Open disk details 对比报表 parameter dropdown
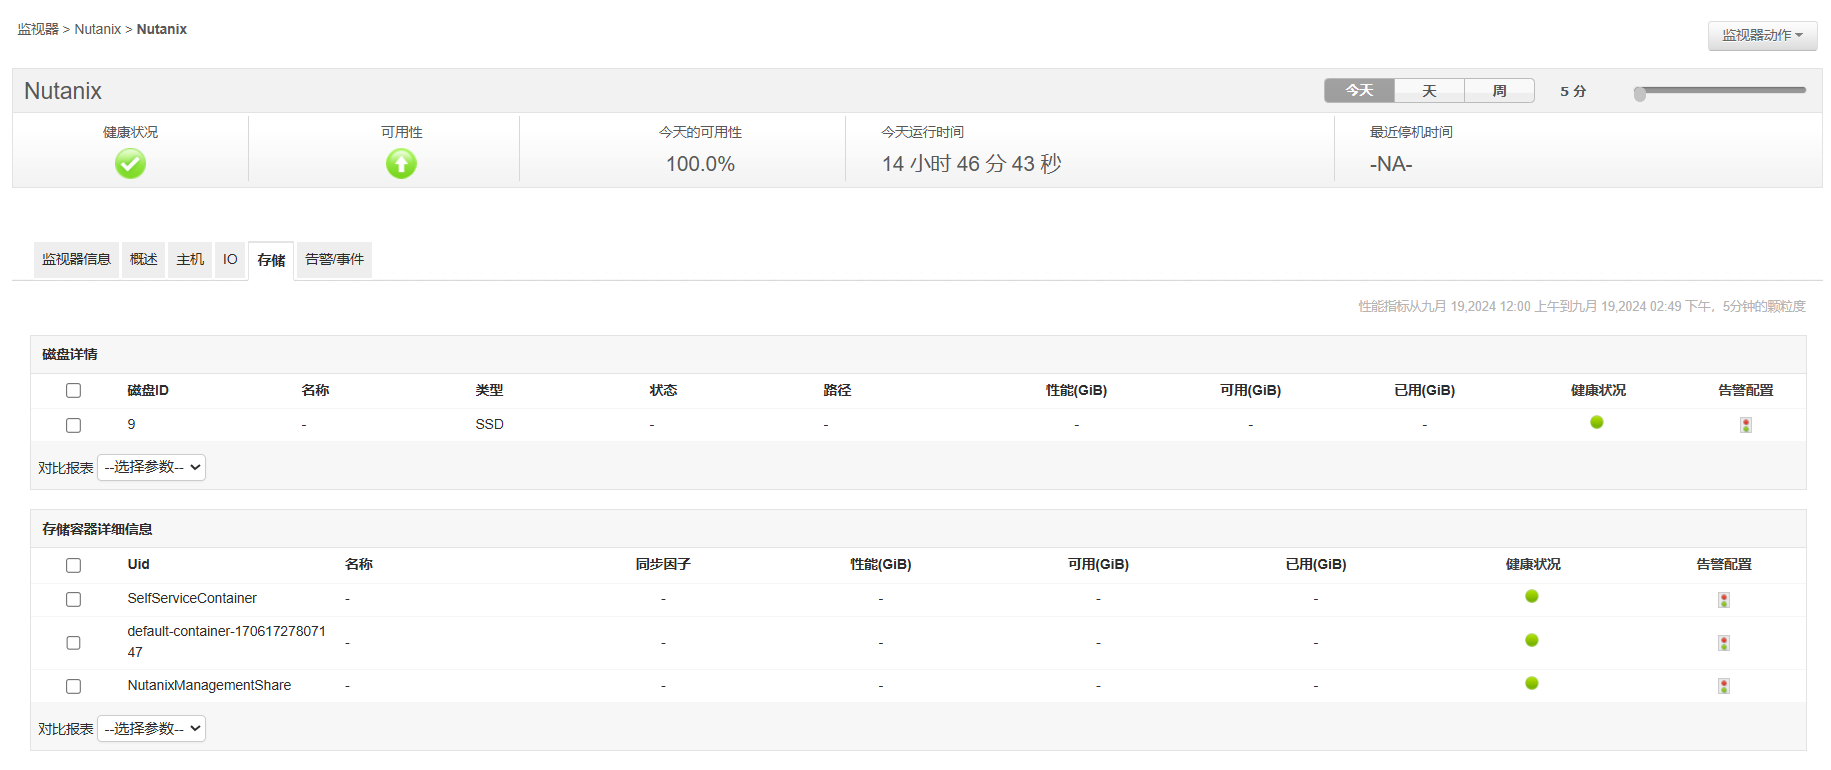This screenshot has width=1831, height=770. click(x=151, y=467)
